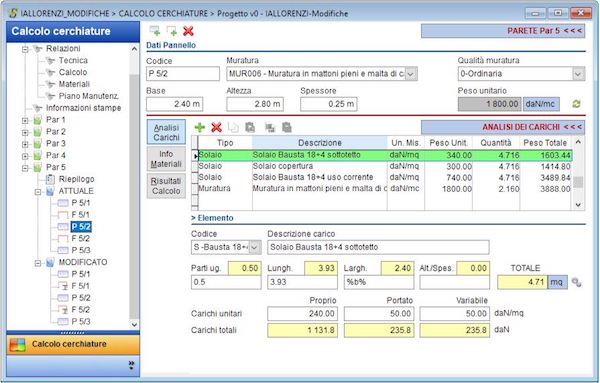Click ANALISI DEI CARICHI header button
The image size is (600, 383).
coord(503,127)
